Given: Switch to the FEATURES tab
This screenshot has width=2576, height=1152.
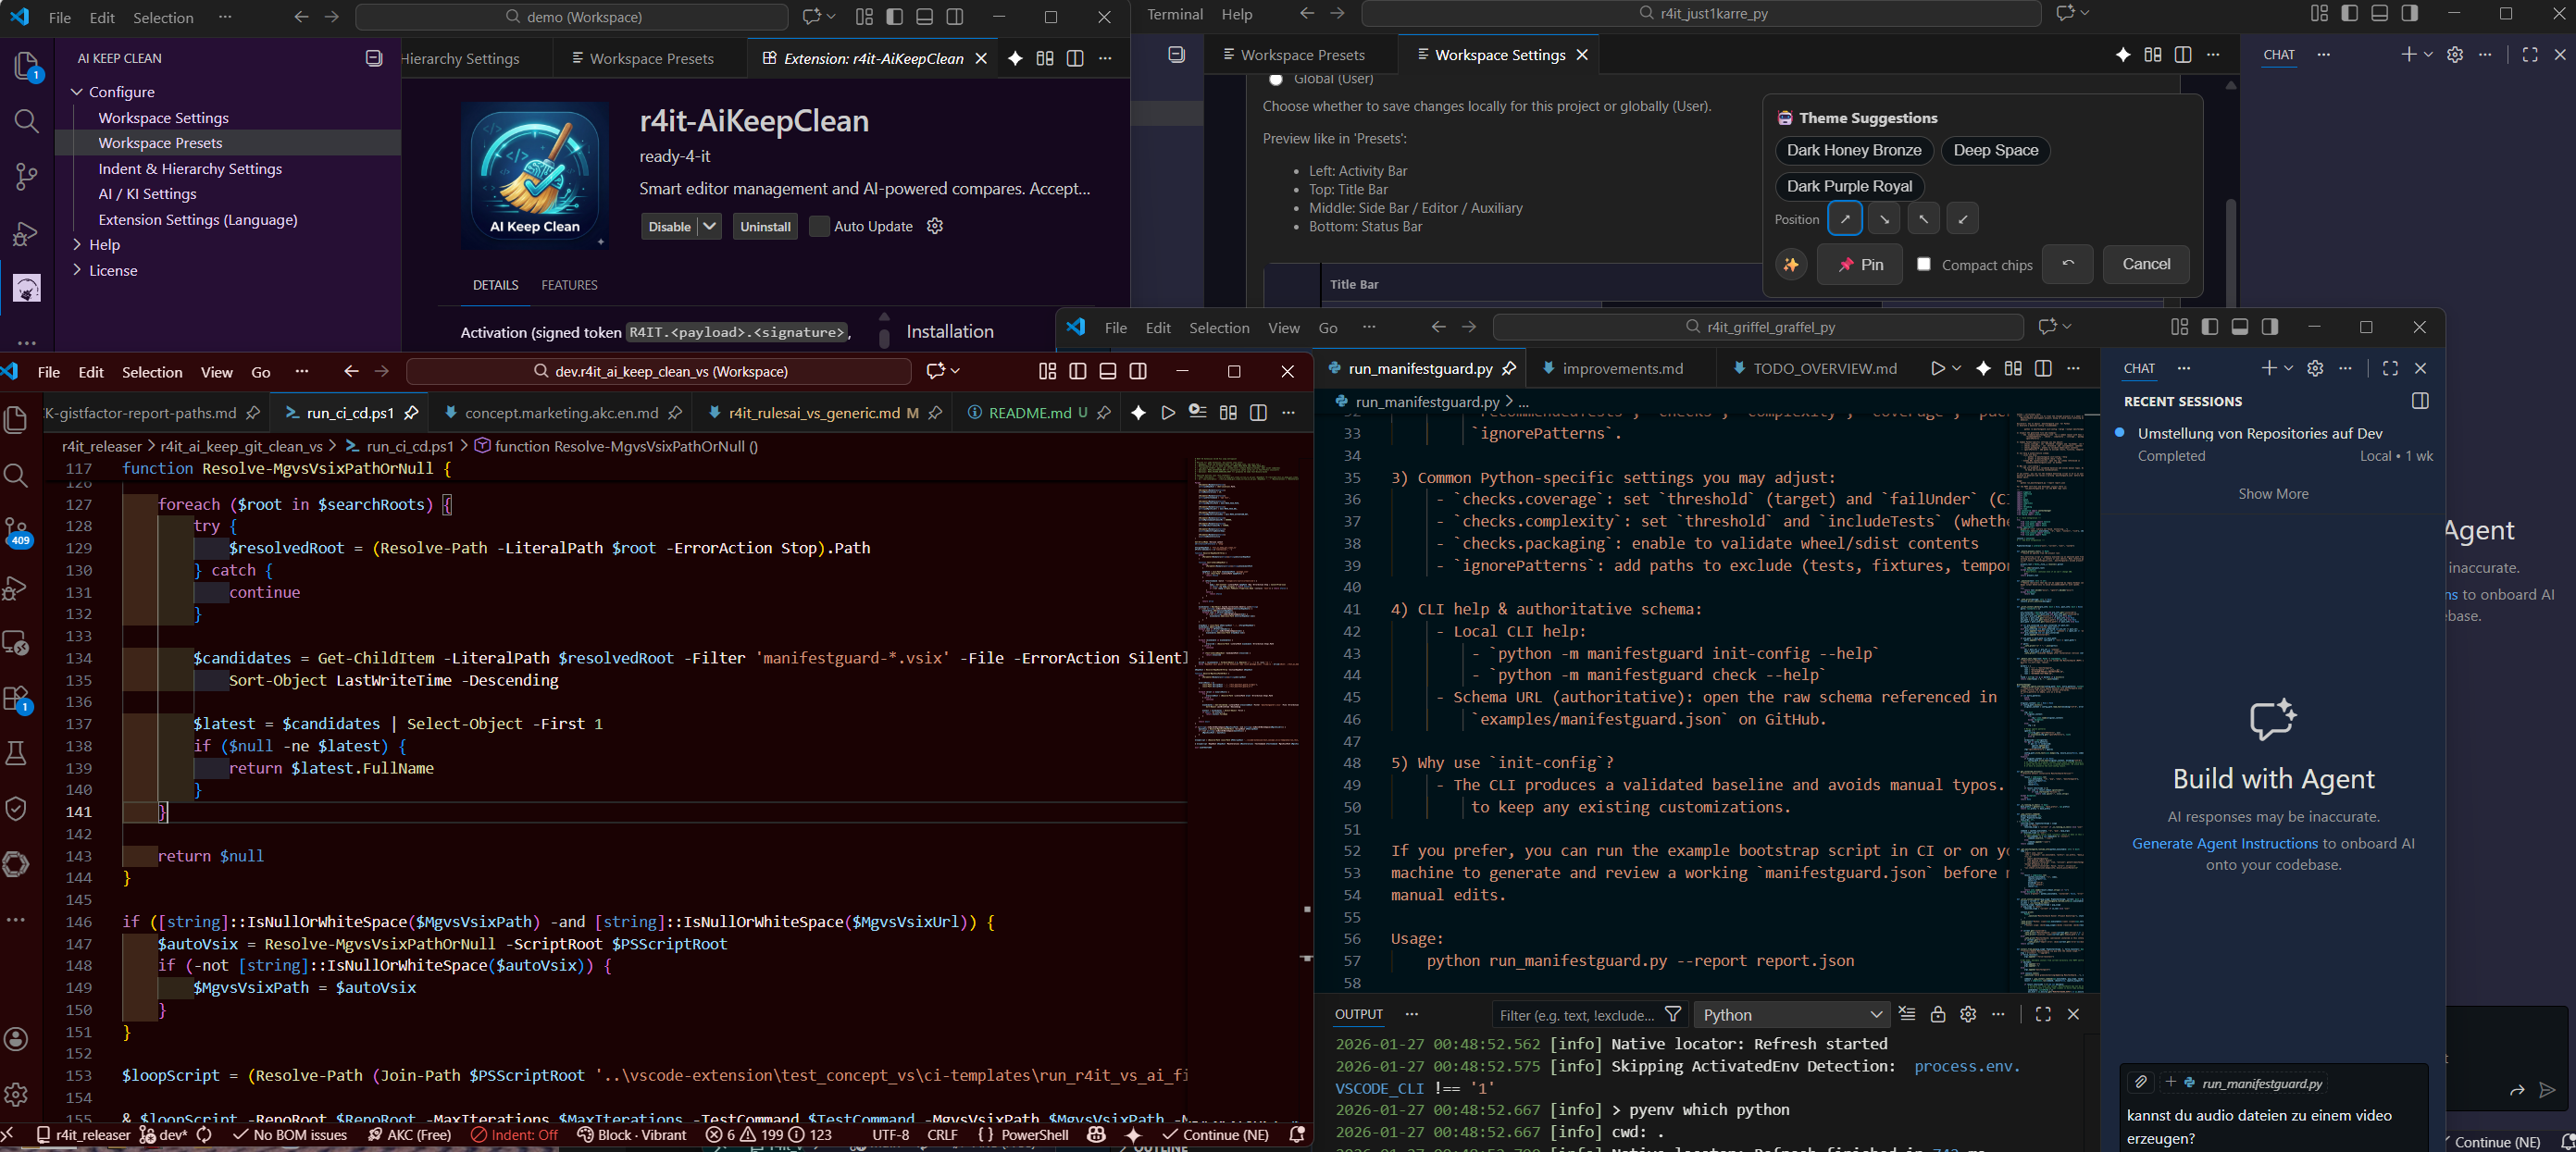Looking at the screenshot, I should click(x=569, y=285).
